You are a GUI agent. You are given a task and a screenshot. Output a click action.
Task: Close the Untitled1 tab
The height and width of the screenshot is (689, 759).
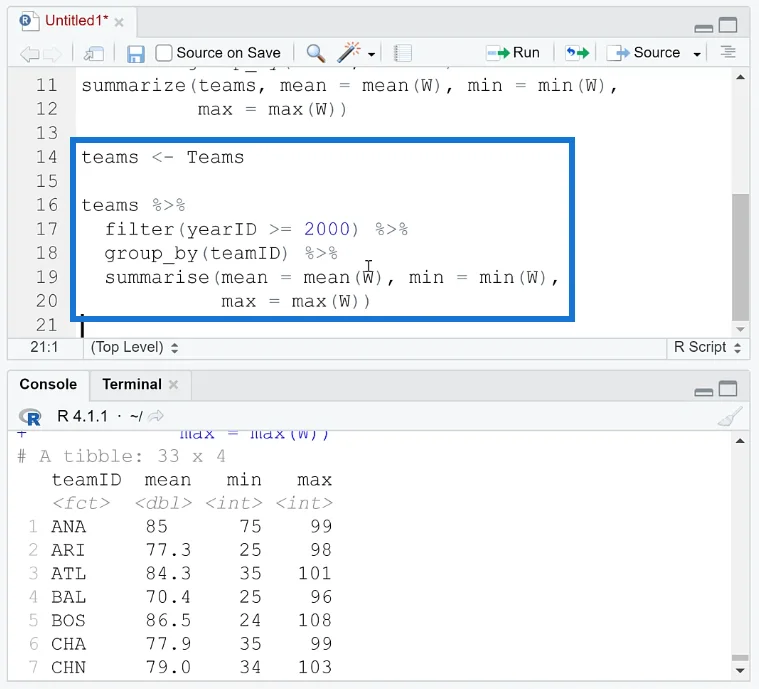tap(119, 22)
